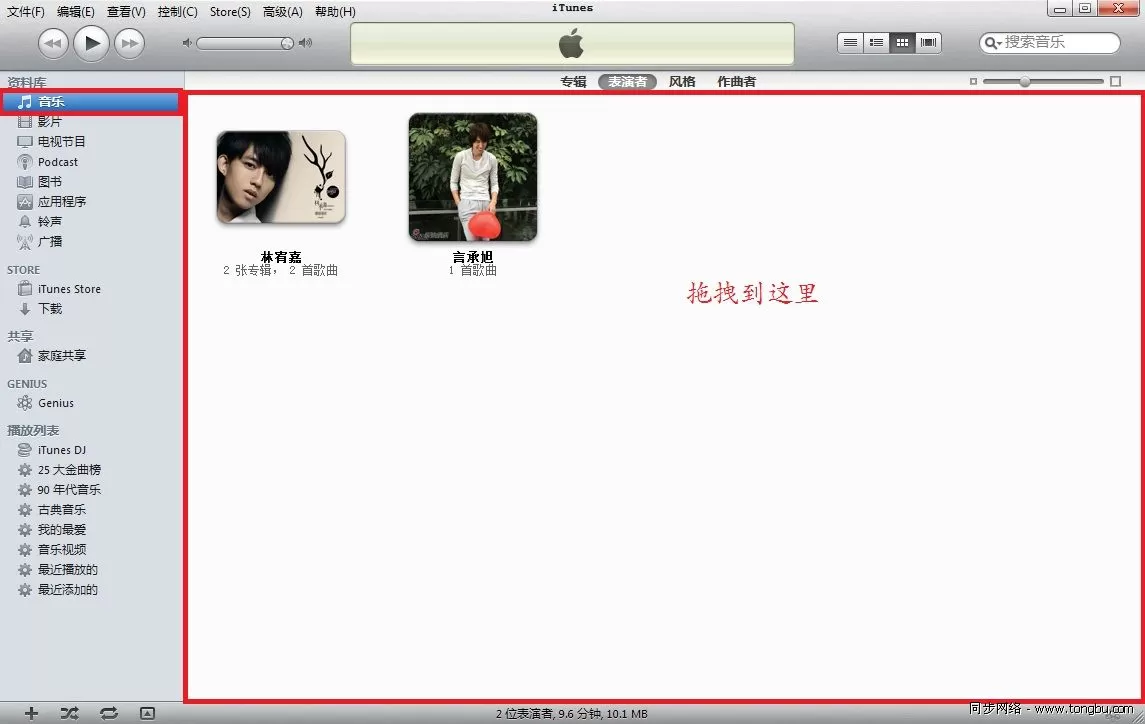
Task: Open the 帮助(H) menu
Action: [335, 12]
